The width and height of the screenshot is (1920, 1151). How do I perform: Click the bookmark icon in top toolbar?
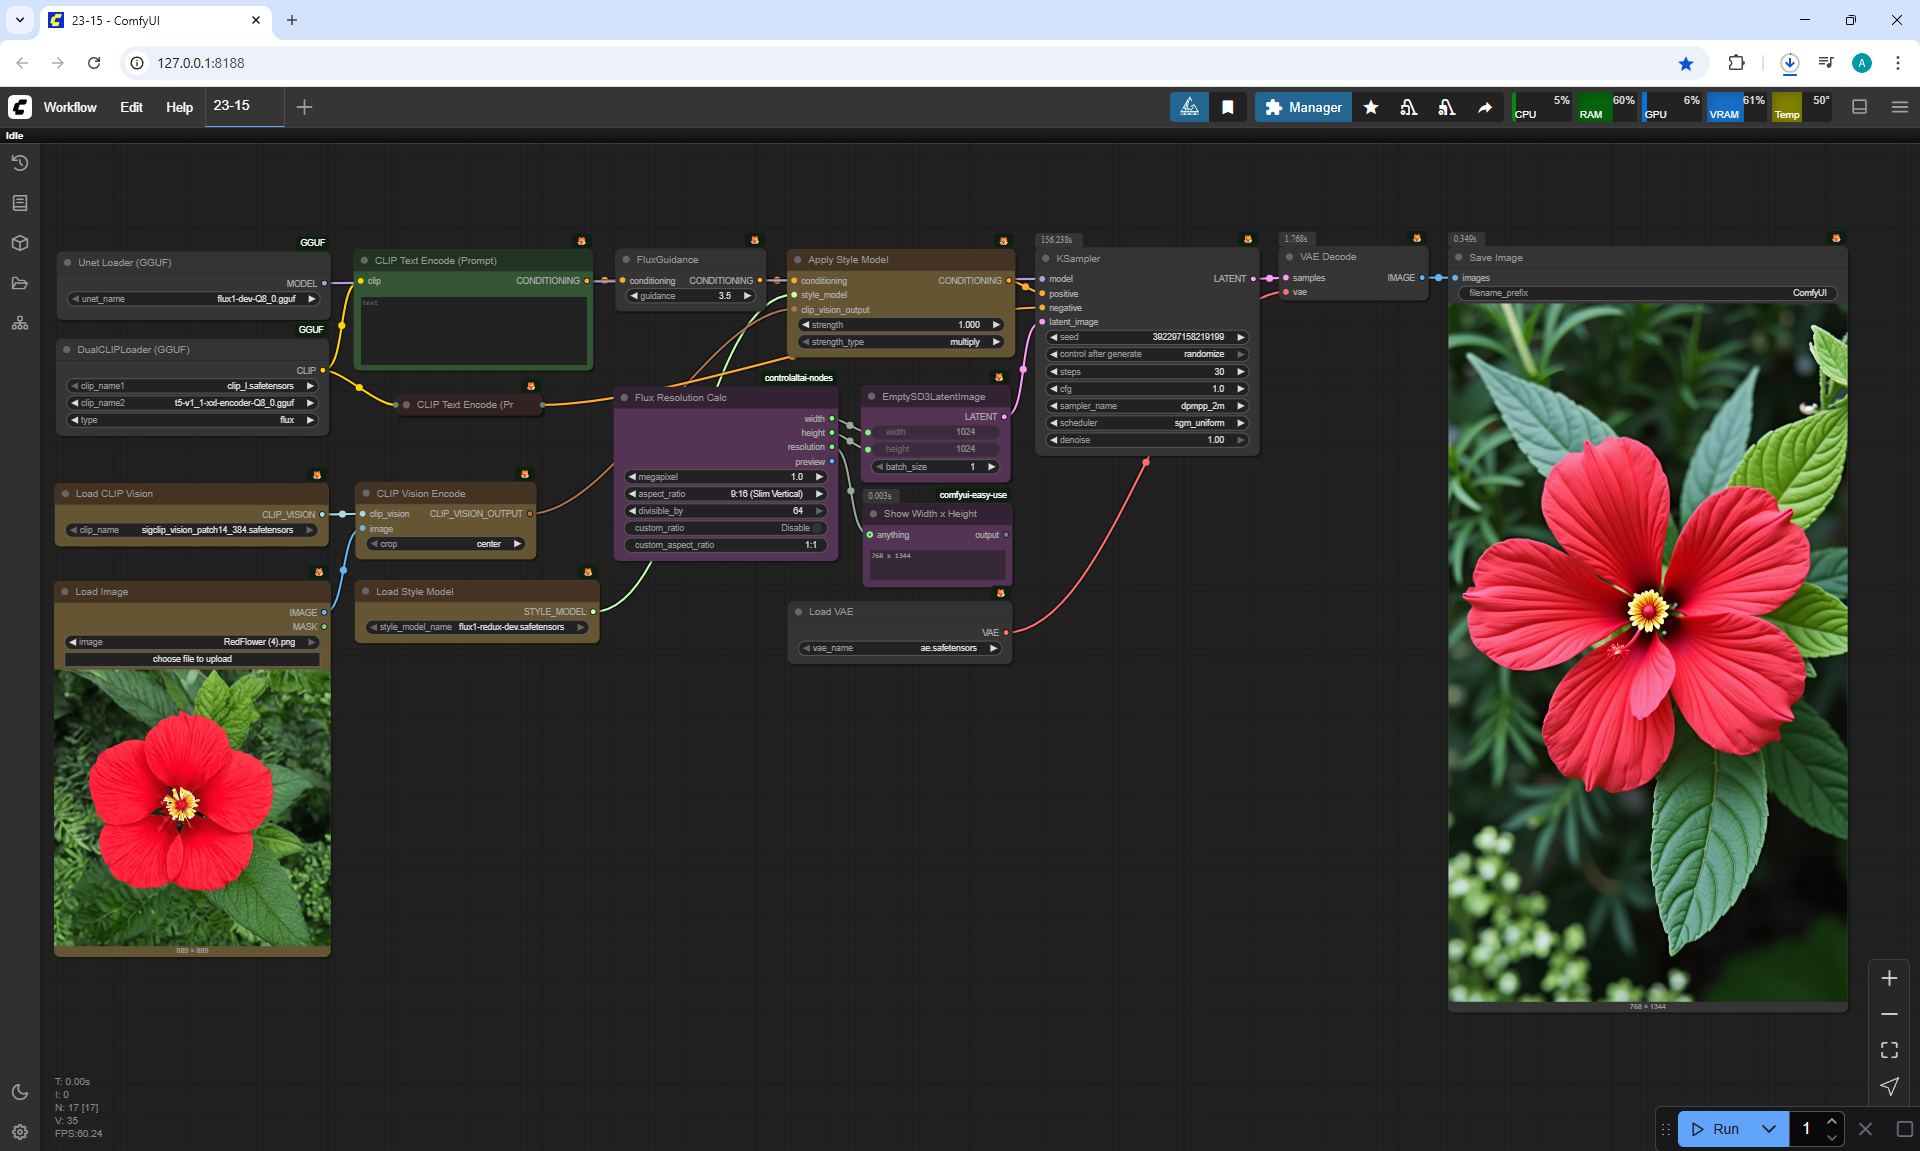pos(1228,107)
